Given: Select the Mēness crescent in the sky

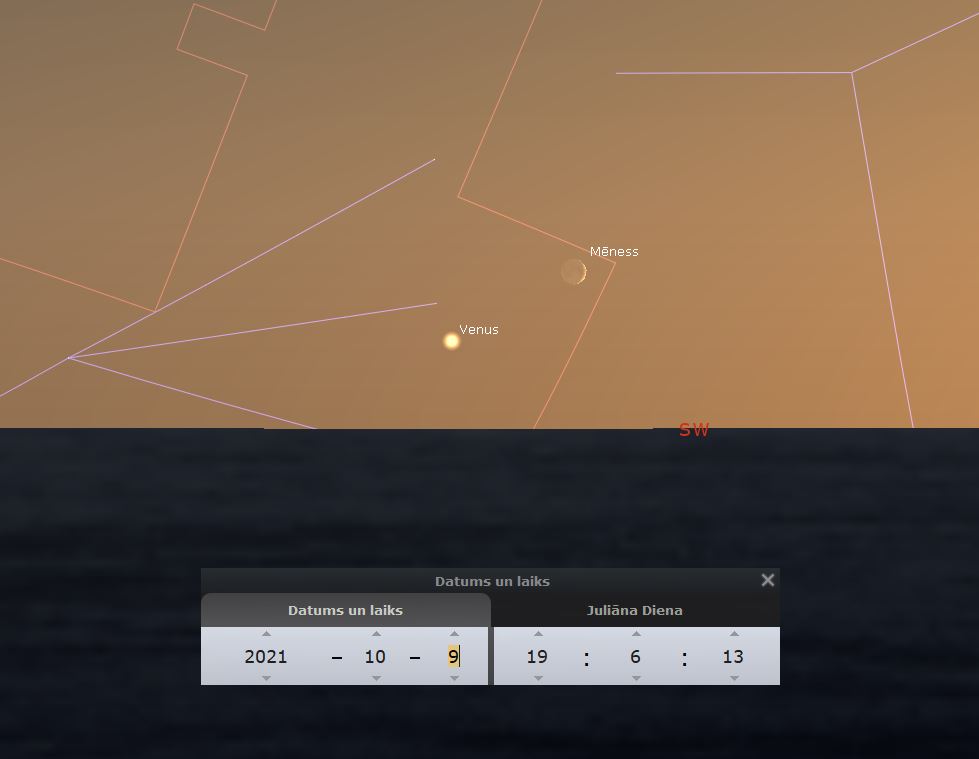Looking at the screenshot, I should (x=574, y=272).
